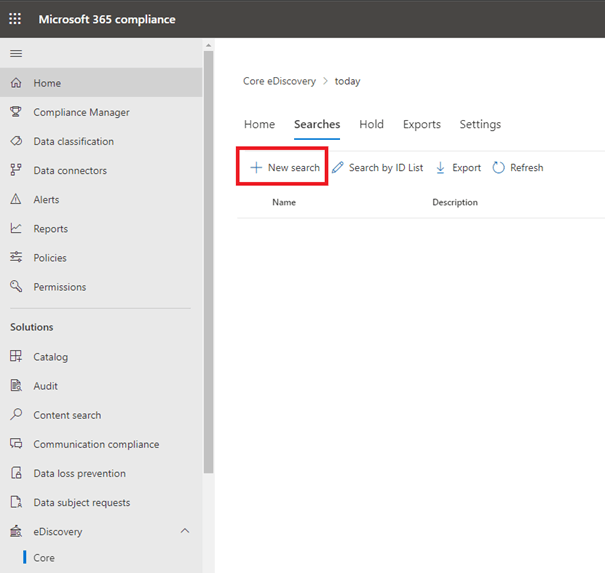Image resolution: width=605 pixels, height=573 pixels.
Task: Open the Hold tab
Action: pyautogui.click(x=371, y=124)
